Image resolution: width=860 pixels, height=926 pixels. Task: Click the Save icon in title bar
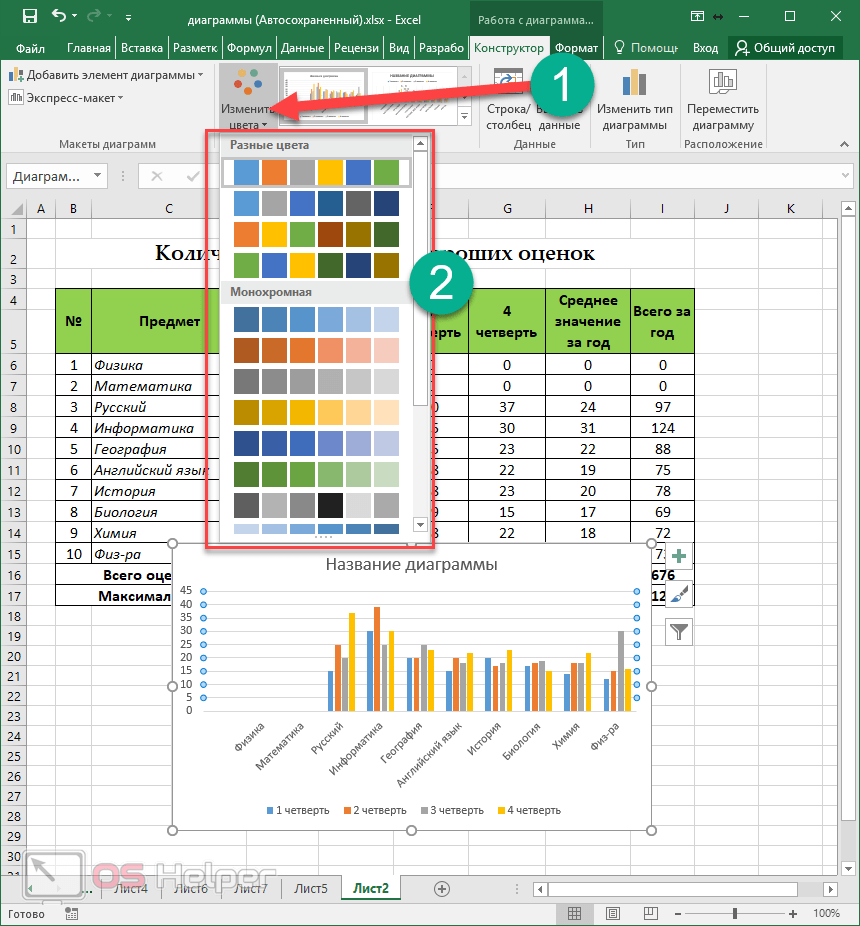[x=29, y=16]
